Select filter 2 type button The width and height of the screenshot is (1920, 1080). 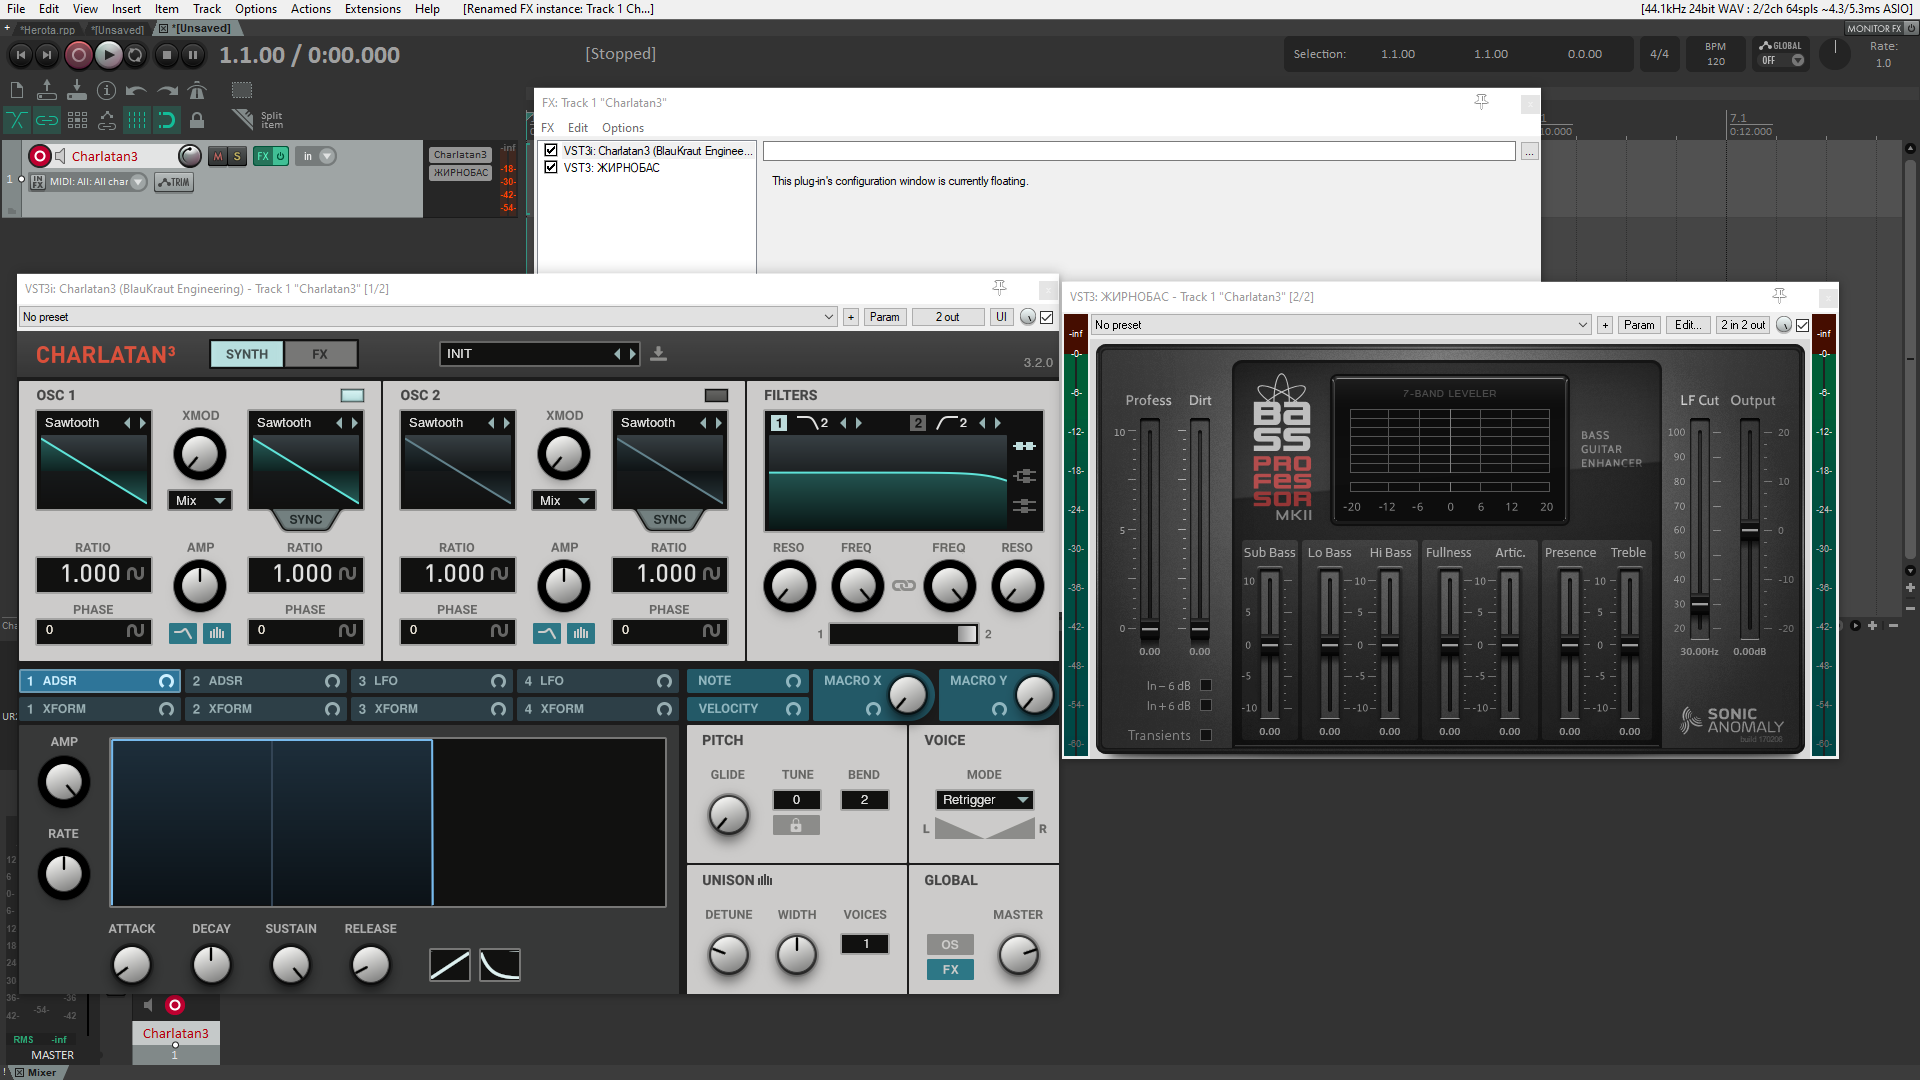tap(951, 423)
